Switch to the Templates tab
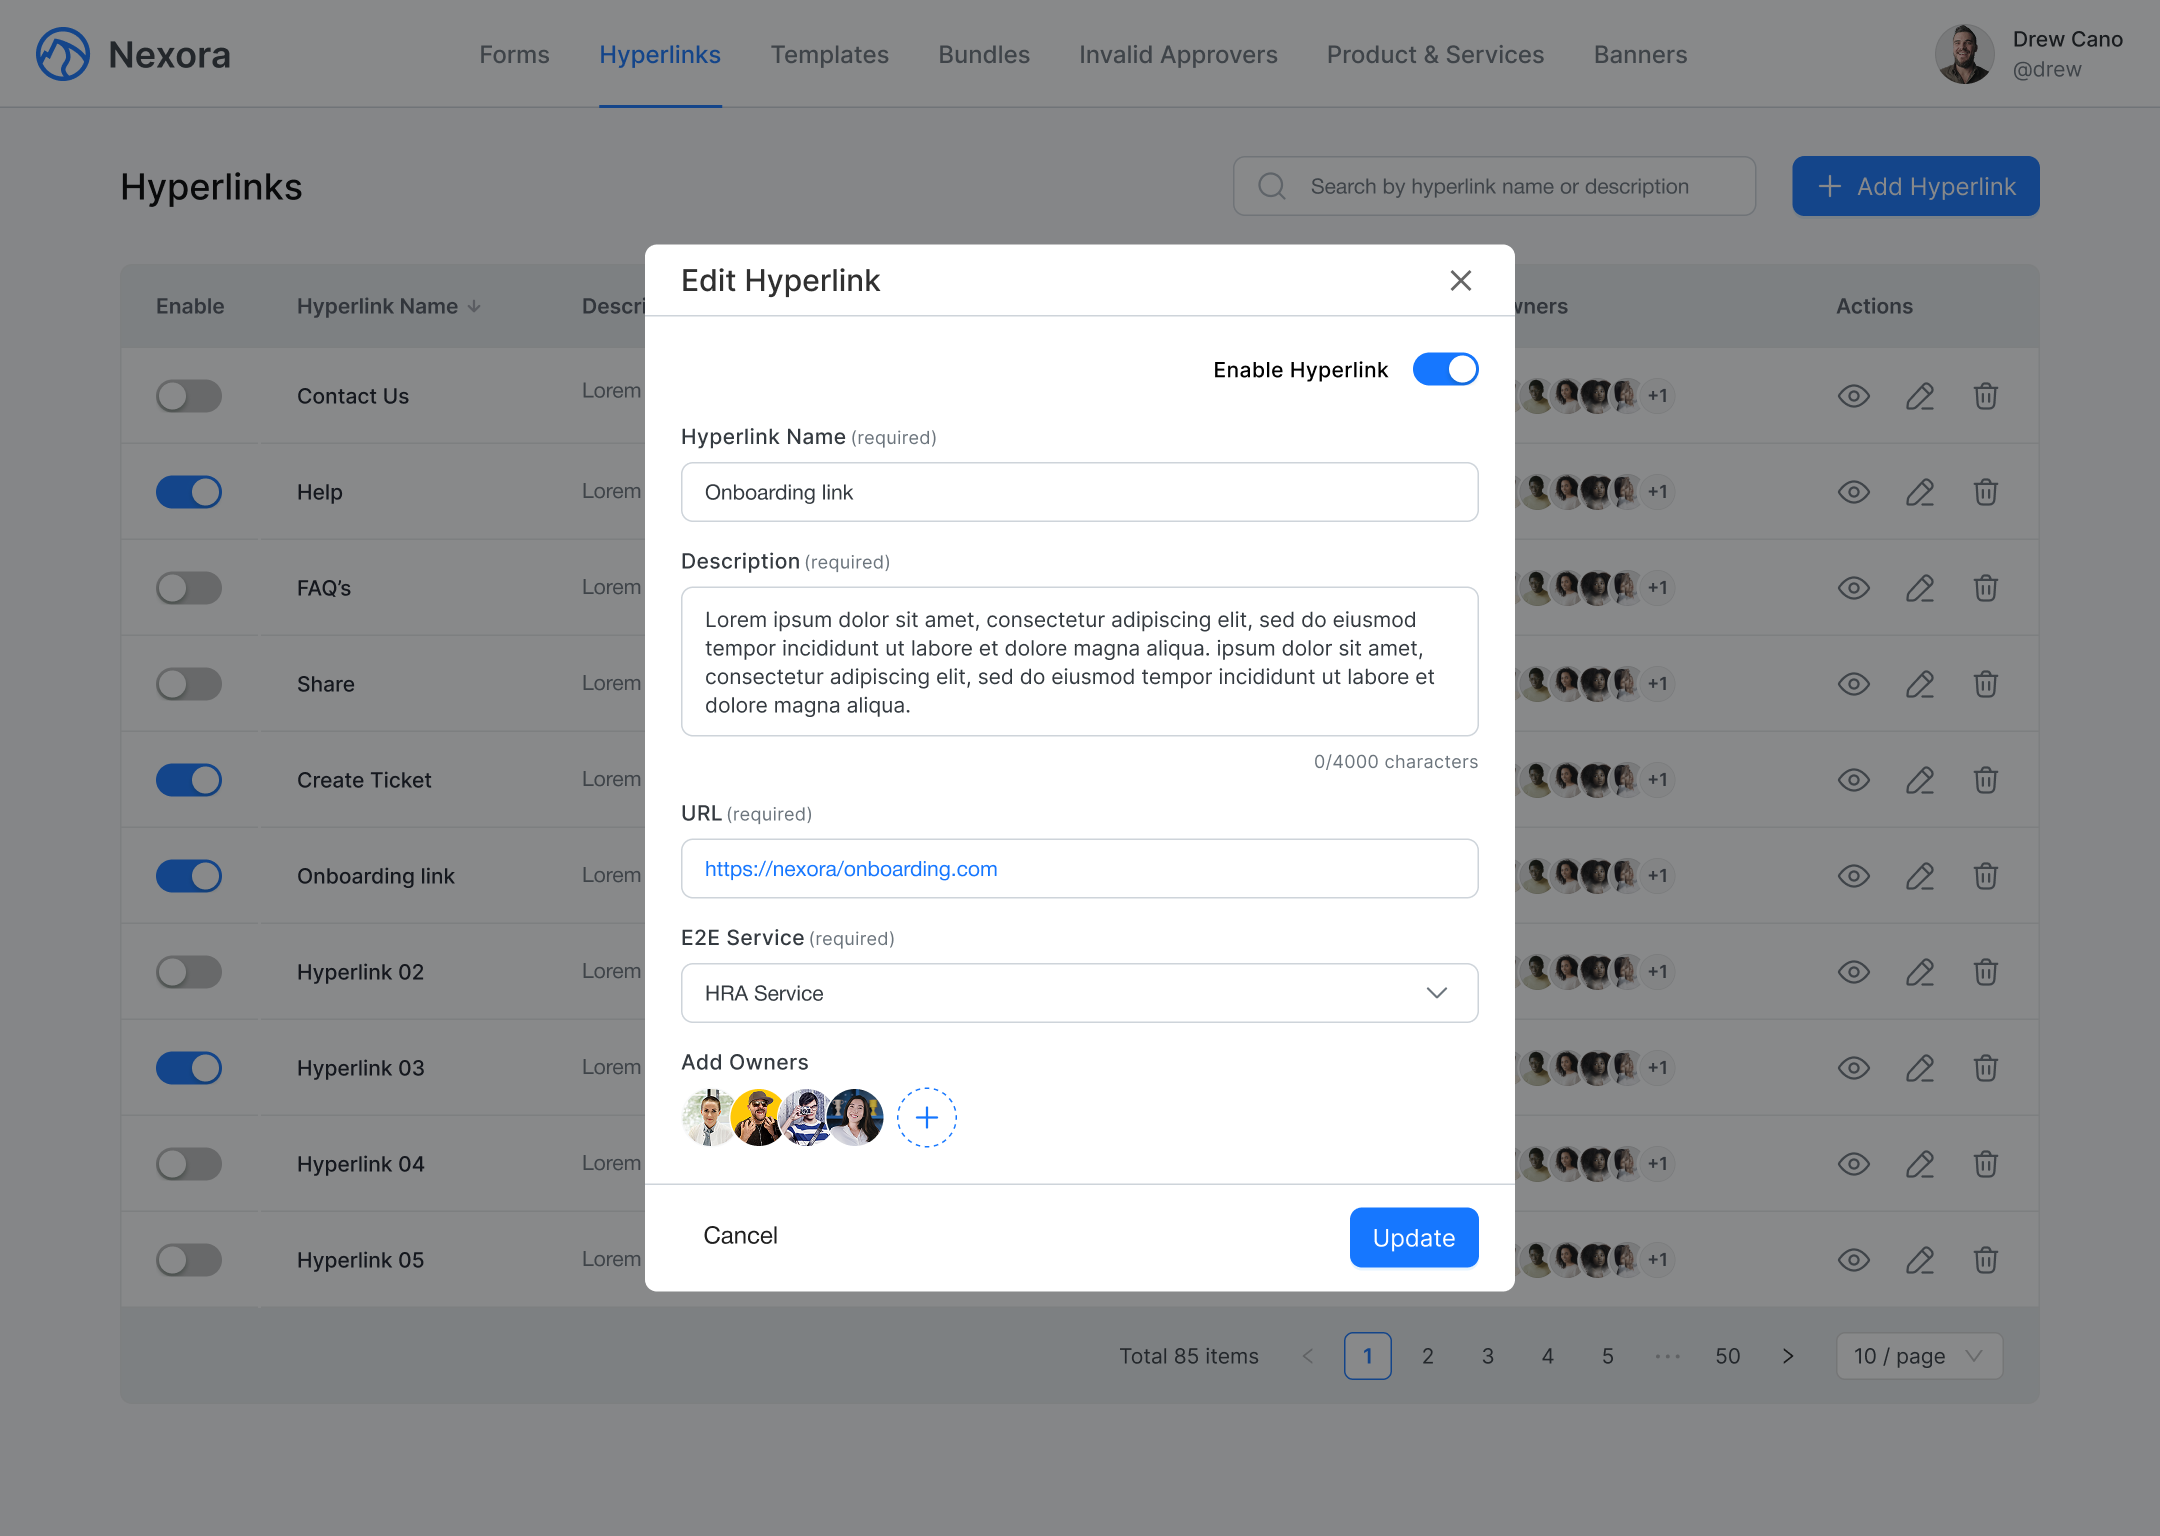The height and width of the screenshot is (1536, 2160). (x=829, y=55)
